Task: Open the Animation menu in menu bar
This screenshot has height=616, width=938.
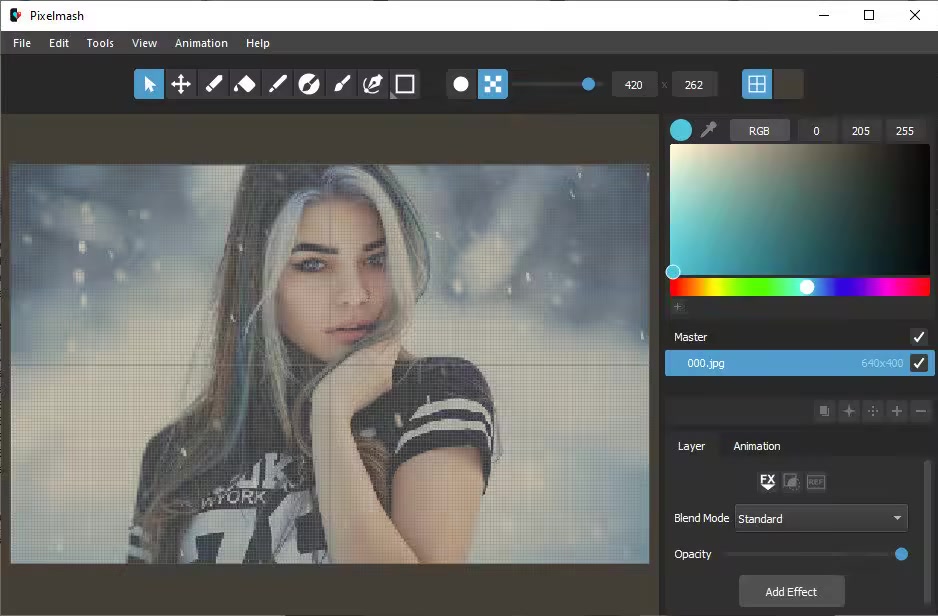Action: point(201,43)
